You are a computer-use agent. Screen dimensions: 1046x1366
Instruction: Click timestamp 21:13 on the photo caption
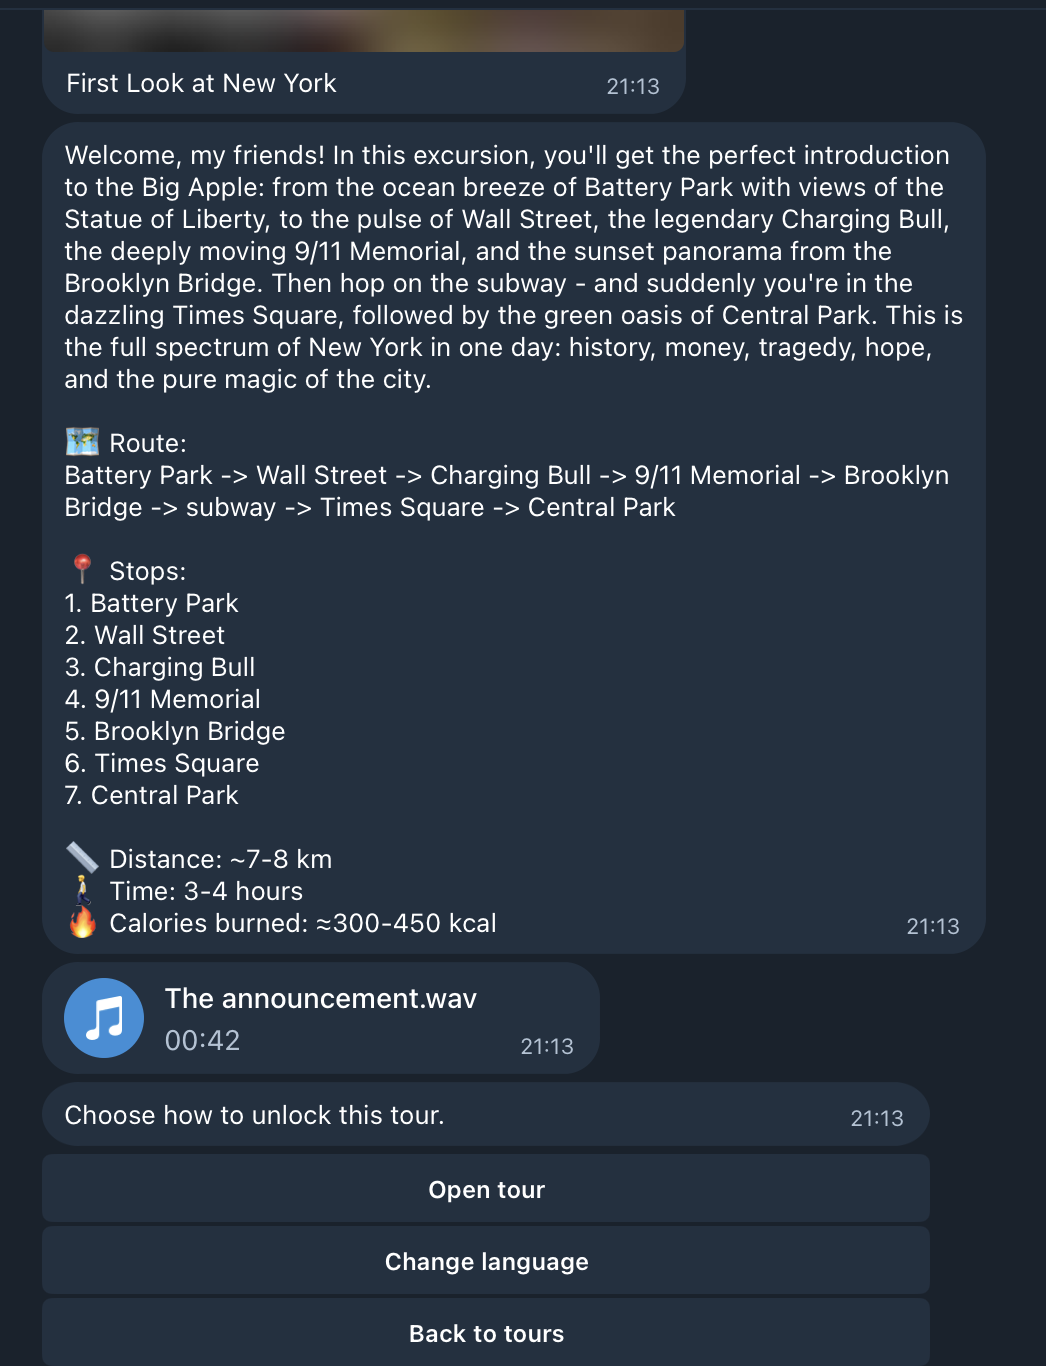(x=633, y=86)
